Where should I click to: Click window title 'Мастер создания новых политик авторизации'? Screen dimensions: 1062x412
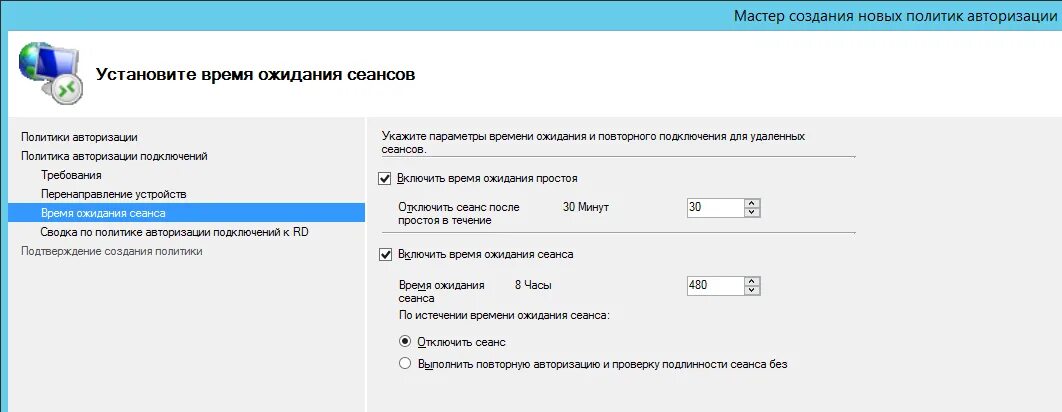pos(895,16)
